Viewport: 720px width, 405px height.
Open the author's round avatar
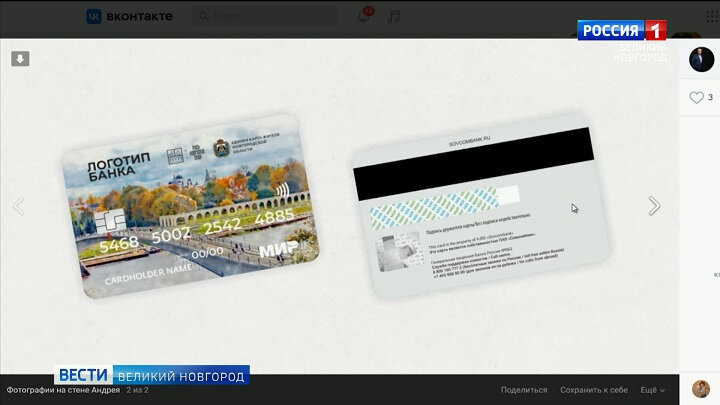coord(701,59)
